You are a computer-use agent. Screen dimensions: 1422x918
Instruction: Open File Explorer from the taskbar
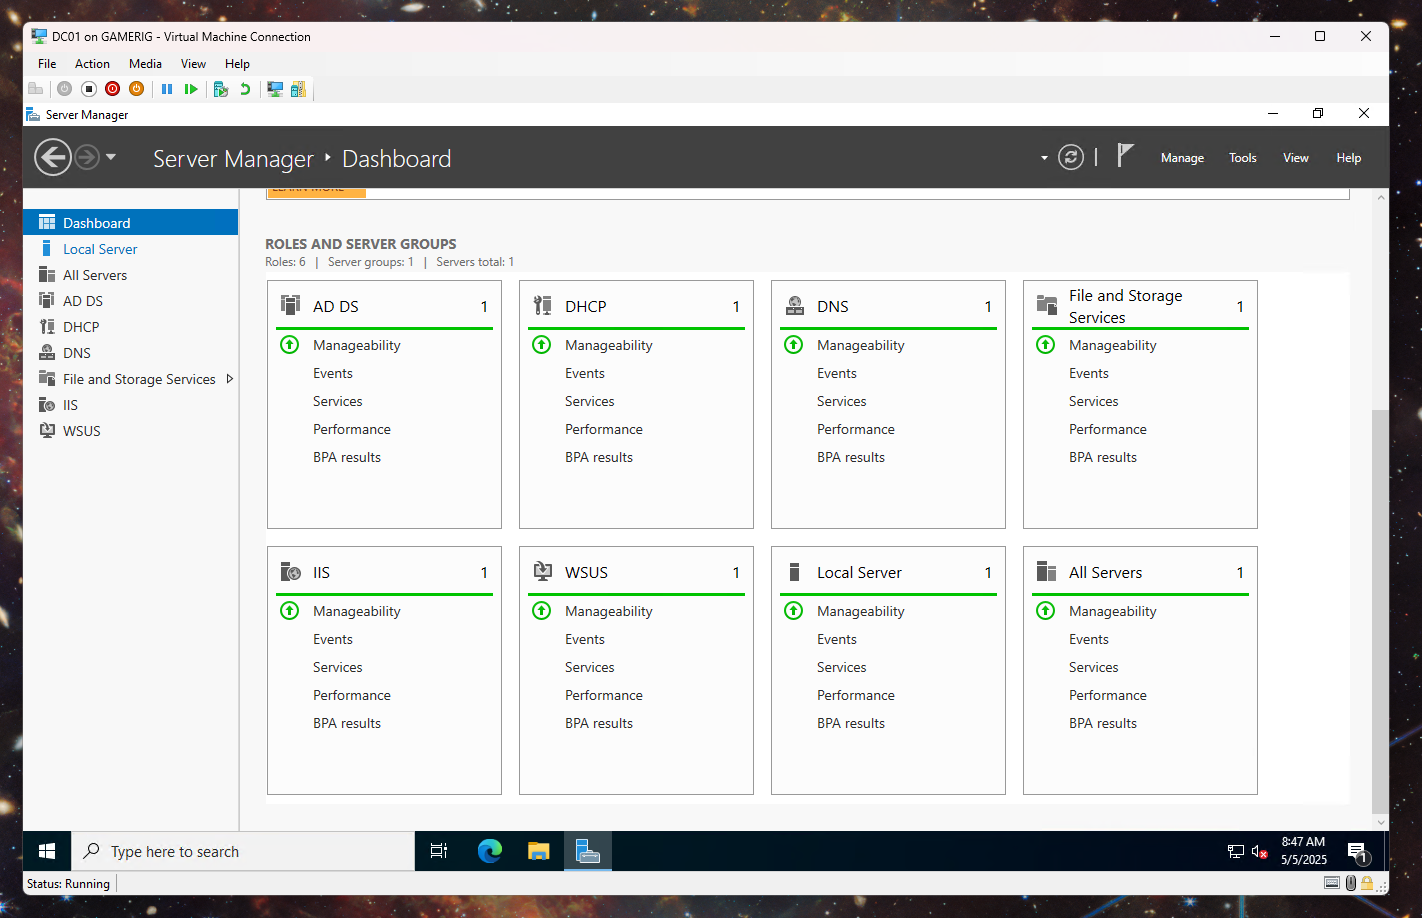coord(539,851)
